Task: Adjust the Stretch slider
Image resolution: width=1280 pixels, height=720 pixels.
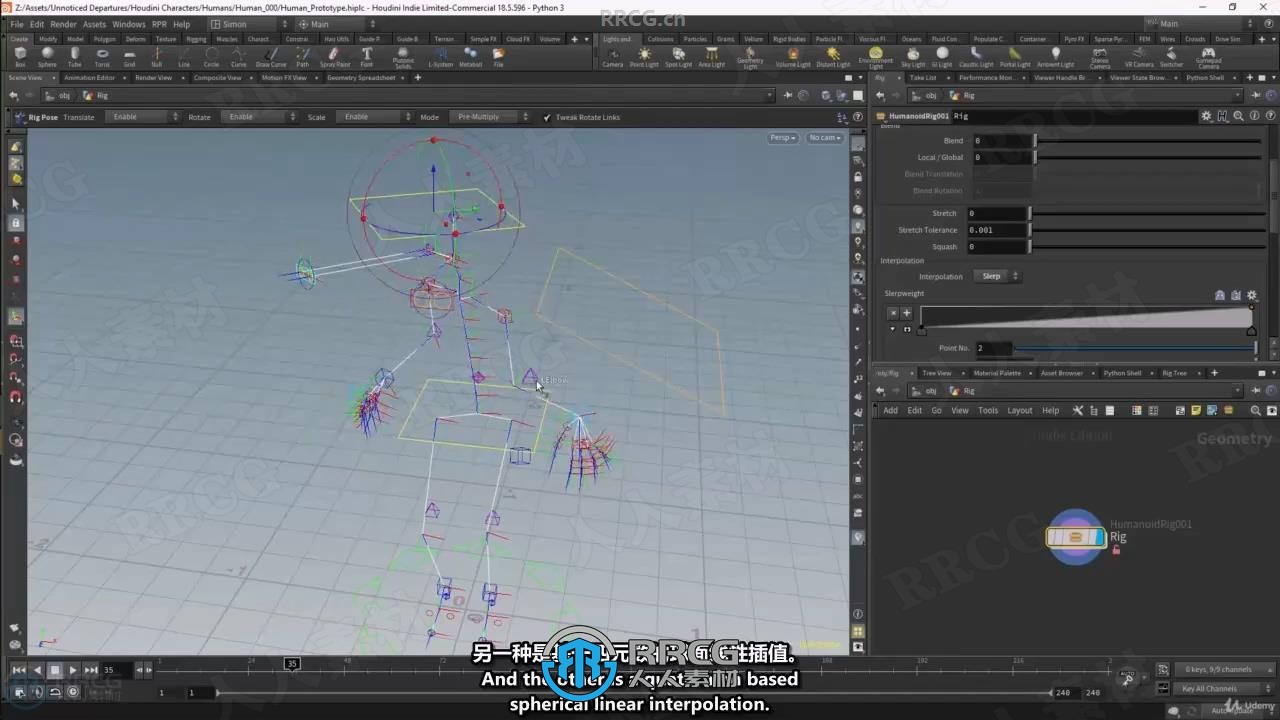Action: pyautogui.click(x=1146, y=213)
